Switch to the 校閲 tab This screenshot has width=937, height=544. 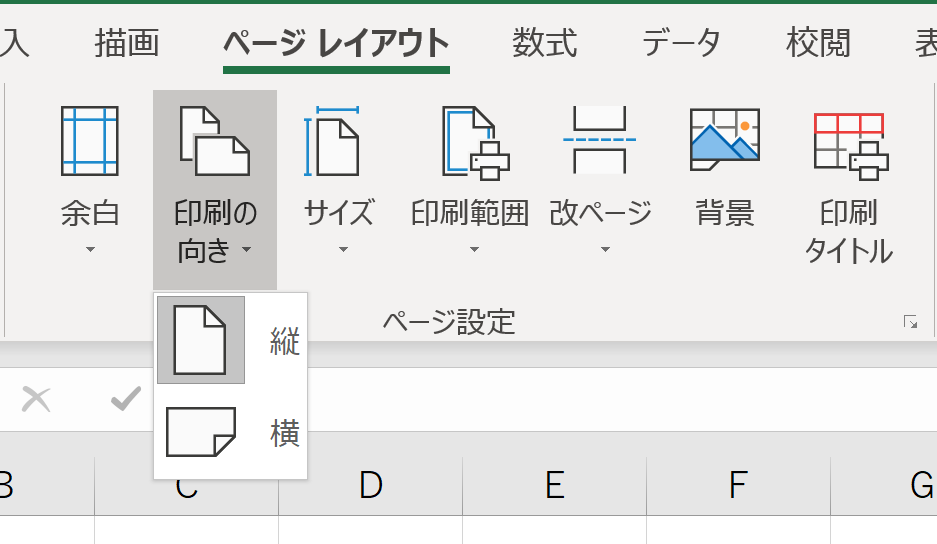pyautogui.click(x=818, y=43)
